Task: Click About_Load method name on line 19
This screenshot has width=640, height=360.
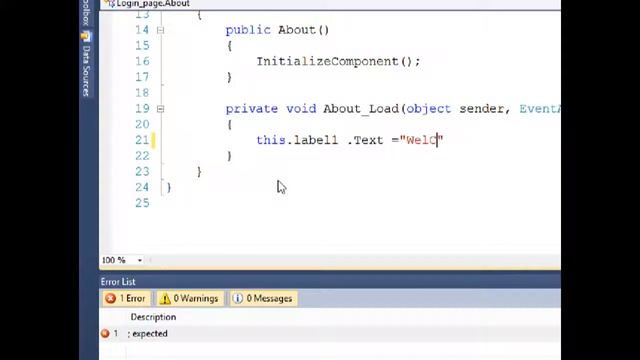Action: 361,109
